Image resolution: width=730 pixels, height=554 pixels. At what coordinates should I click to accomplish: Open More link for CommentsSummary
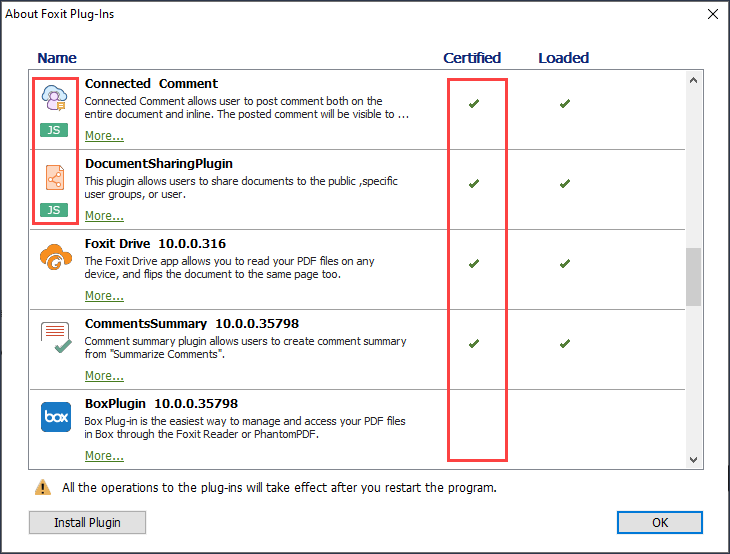pyautogui.click(x=104, y=376)
